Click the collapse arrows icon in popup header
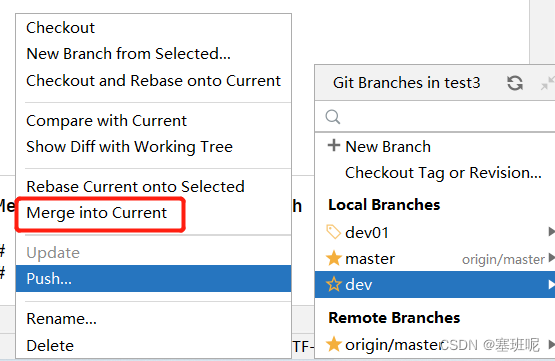The image size is (555, 361). pyautogui.click(x=548, y=84)
